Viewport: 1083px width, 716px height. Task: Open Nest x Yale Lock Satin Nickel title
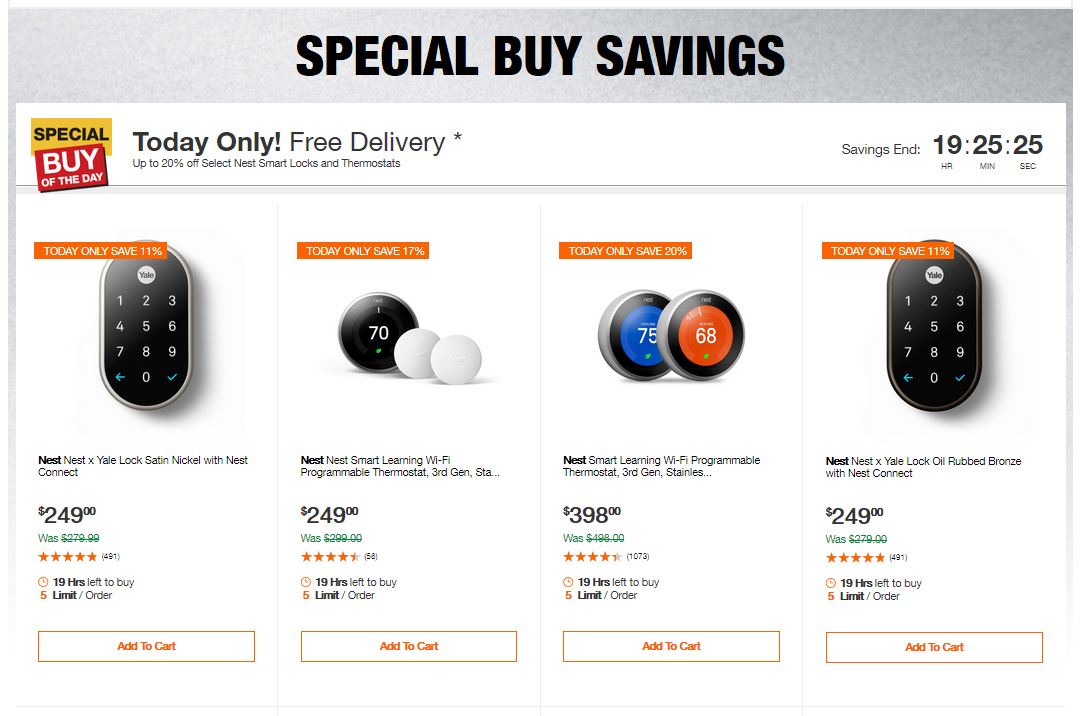pos(143,466)
